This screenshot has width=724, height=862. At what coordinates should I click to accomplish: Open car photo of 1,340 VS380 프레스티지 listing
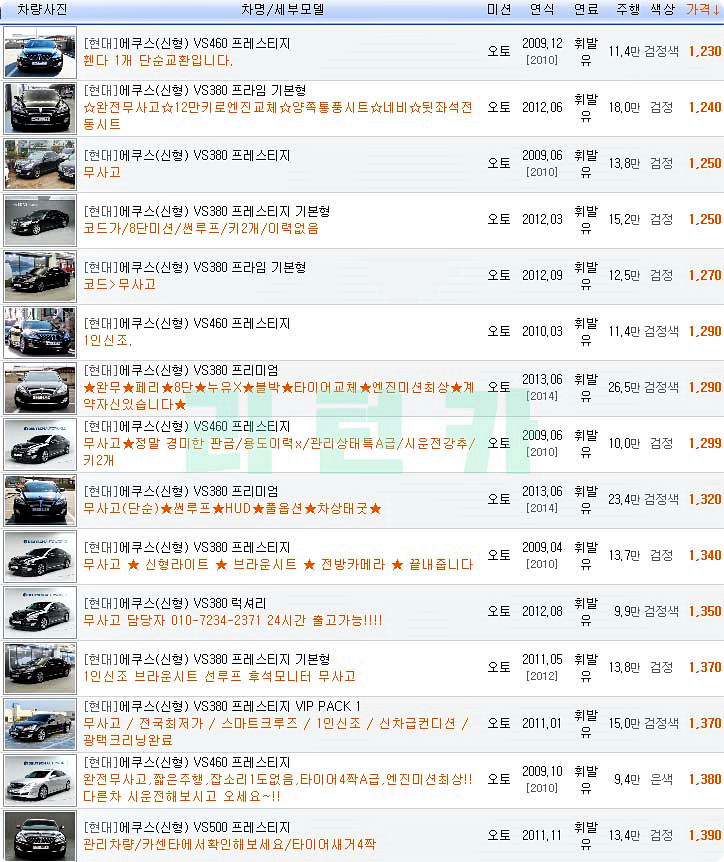(x=40, y=557)
